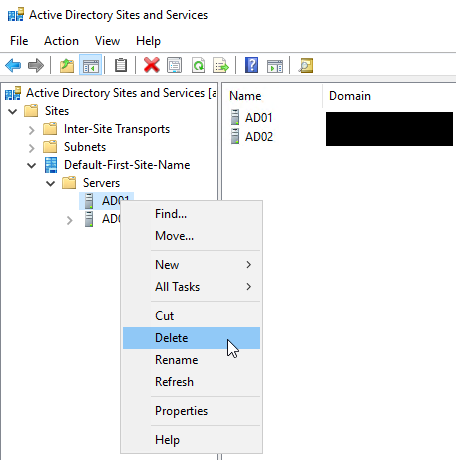Click the gray Forward arrow icon

point(36,65)
